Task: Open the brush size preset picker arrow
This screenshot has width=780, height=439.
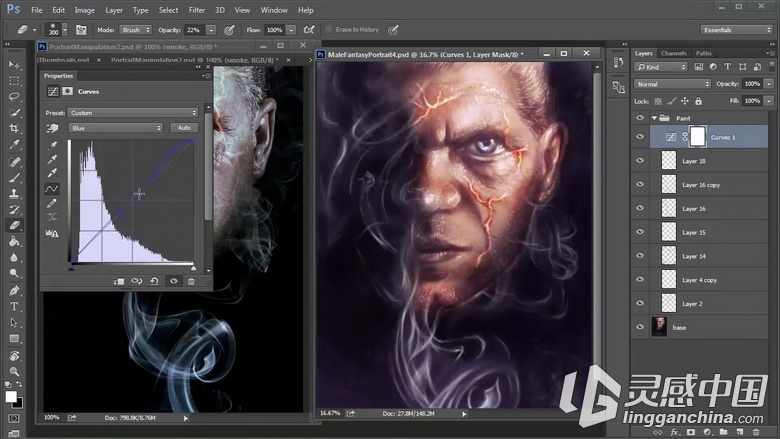Action: coord(65,30)
